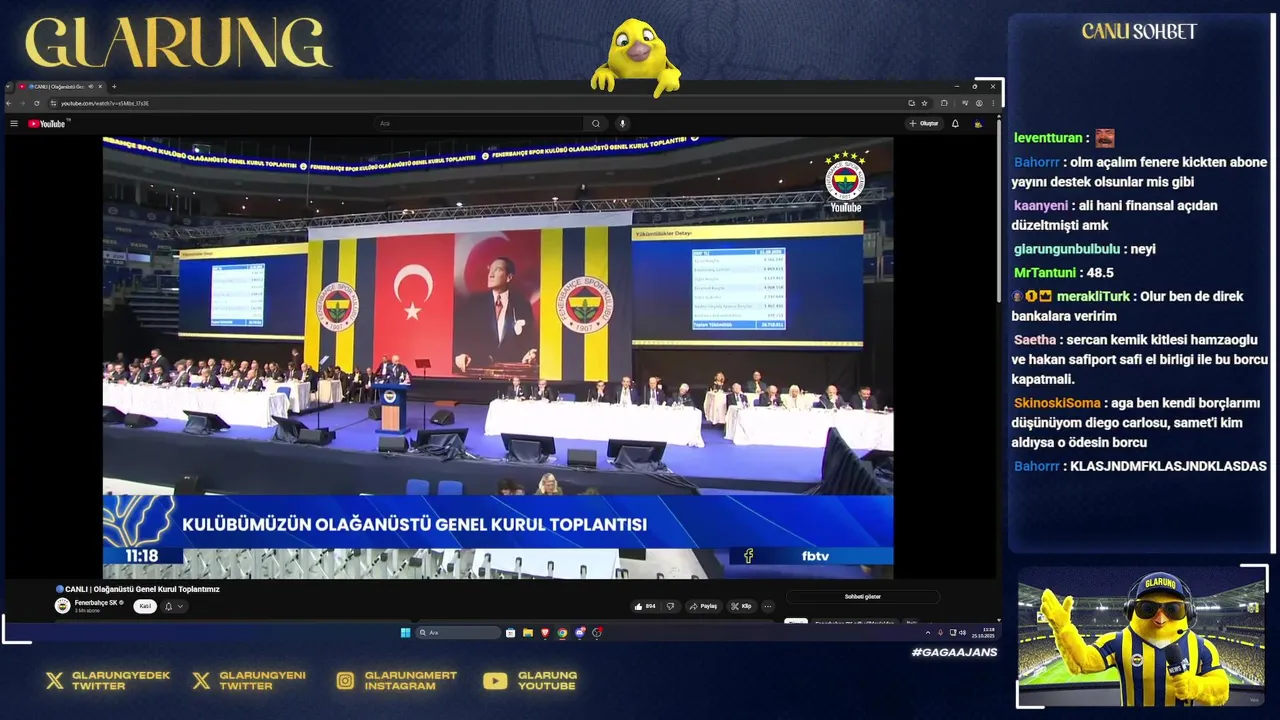
Task: Click the username SkinoskiSoma in the chat
Action: [1057, 403]
